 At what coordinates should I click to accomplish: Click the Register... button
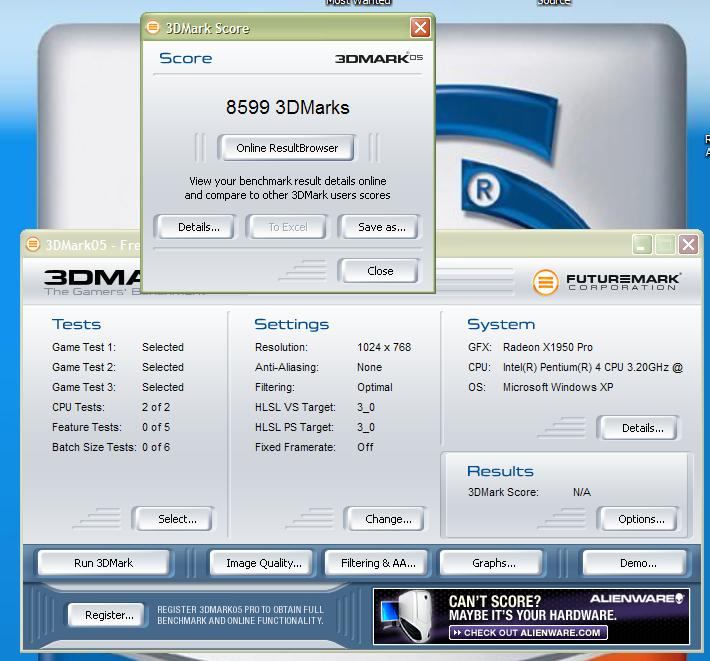(108, 615)
